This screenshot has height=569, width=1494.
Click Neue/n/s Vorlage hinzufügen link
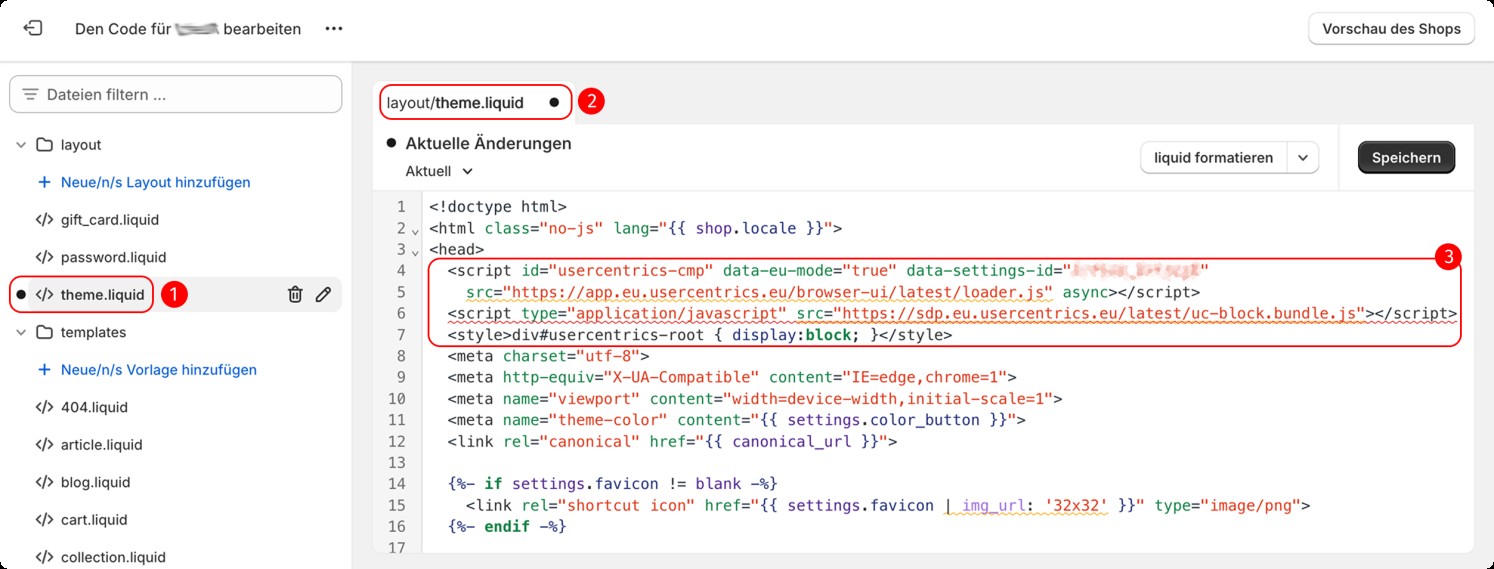158,370
